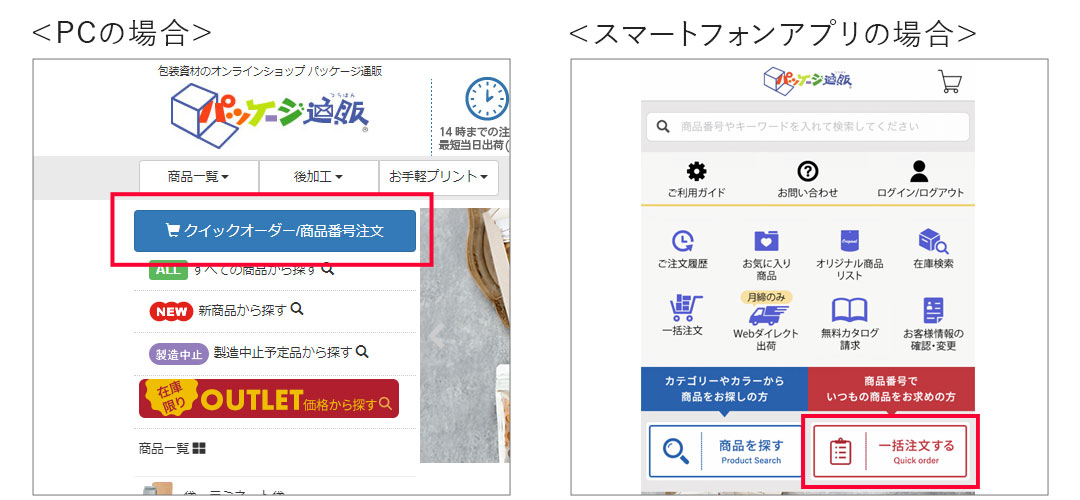Open the shopping cart icon in app header

tap(950, 81)
